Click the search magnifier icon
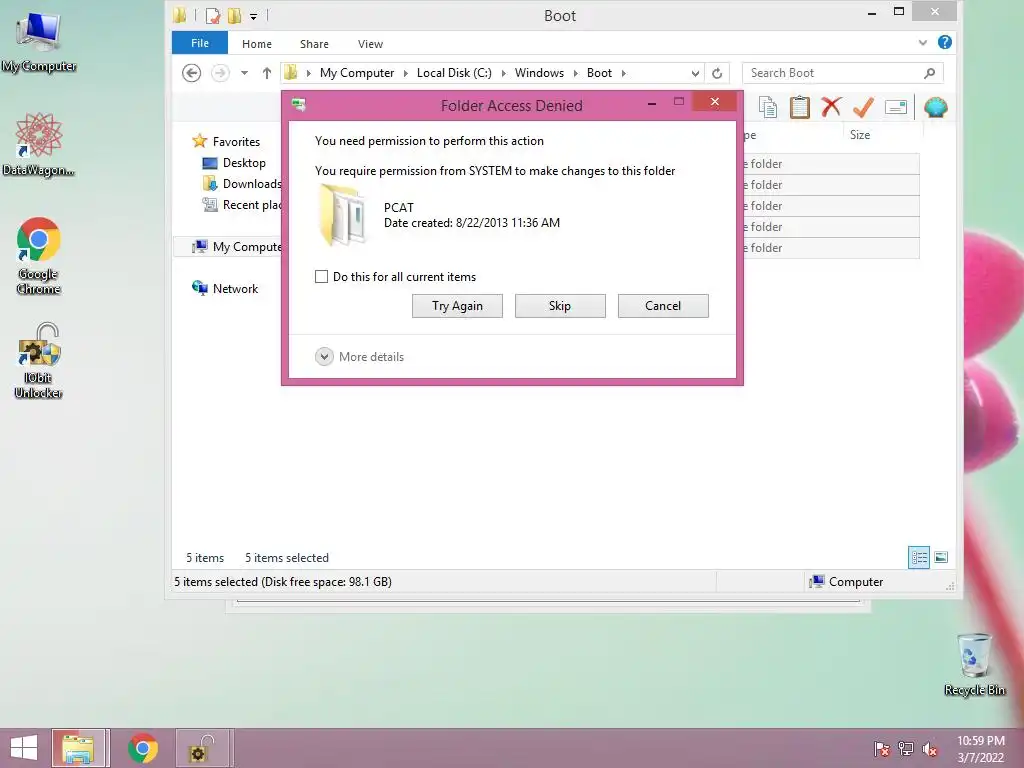The image size is (1024, 768). pyautogui.click(x=929, y=73)
